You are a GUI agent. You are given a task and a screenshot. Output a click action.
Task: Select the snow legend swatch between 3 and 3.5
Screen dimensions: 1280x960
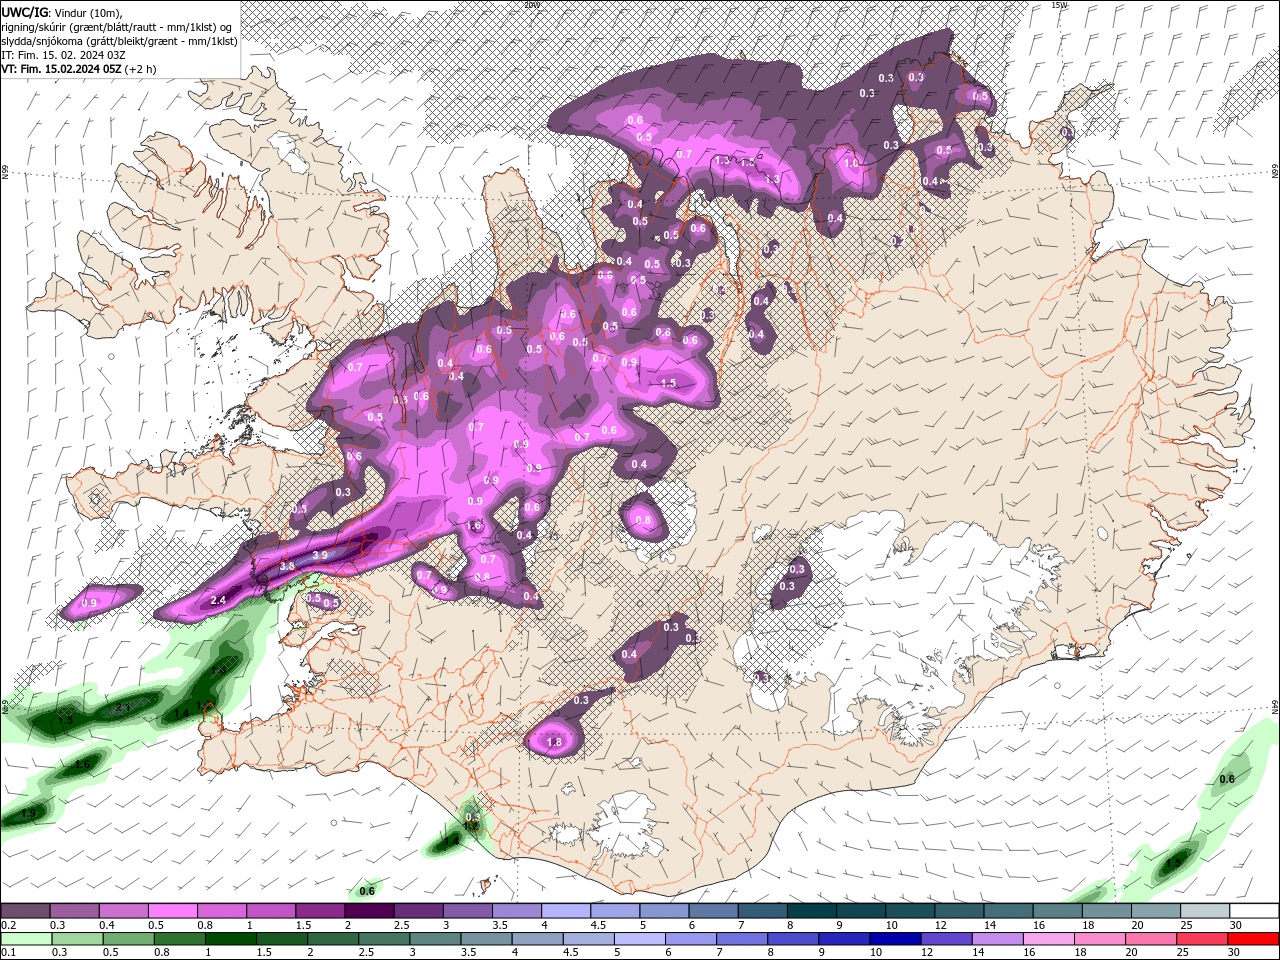tap(467, 911)
